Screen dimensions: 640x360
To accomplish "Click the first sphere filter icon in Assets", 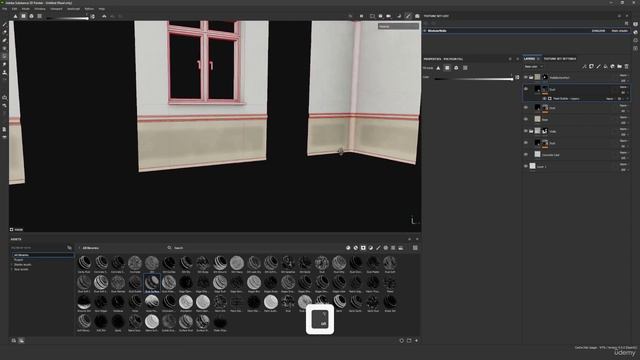I will 348,248.
